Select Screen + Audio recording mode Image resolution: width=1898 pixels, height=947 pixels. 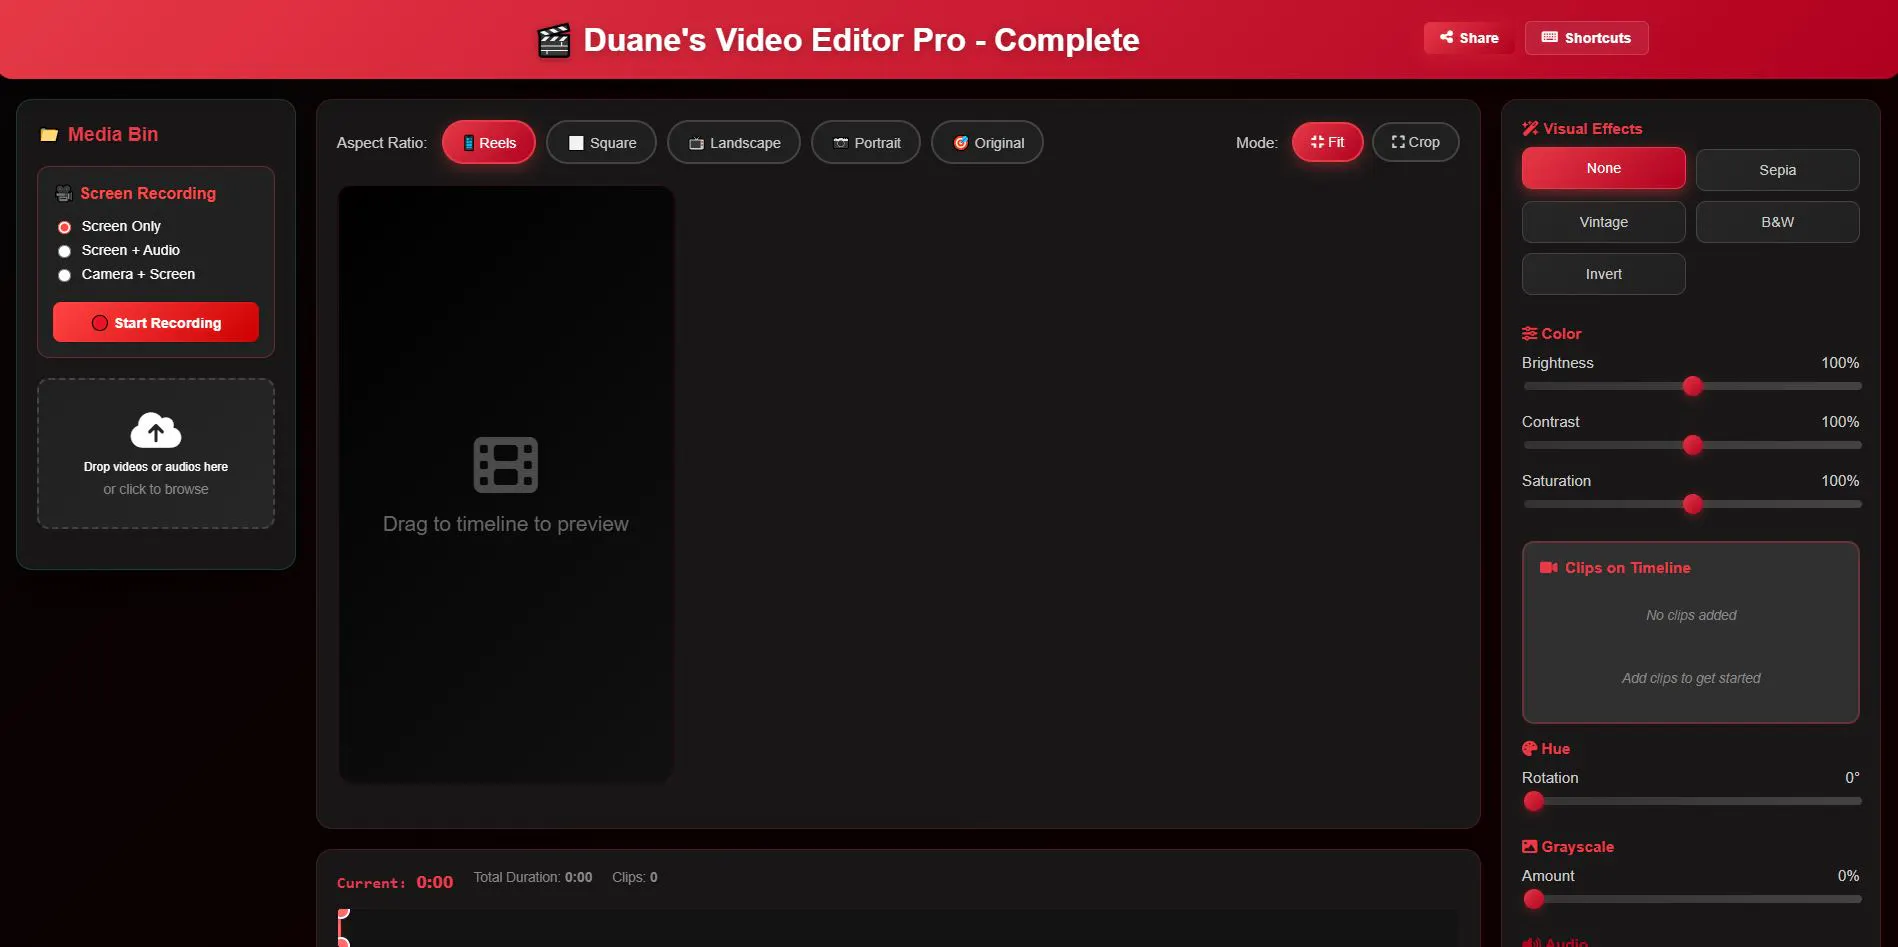tap(65, 251)
